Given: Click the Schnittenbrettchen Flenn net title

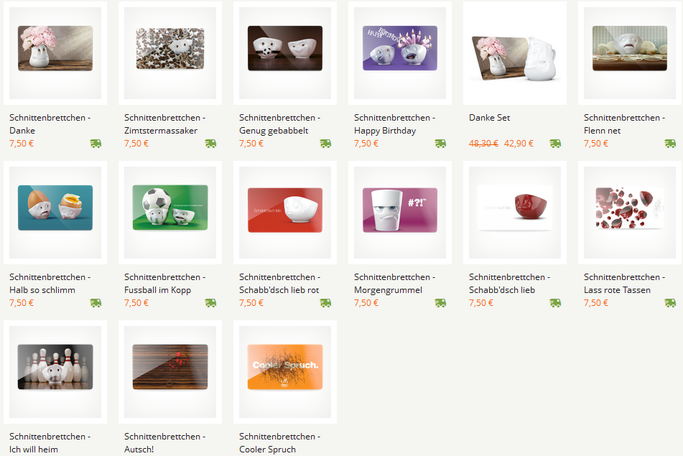Looking at the screenshot, I should click(624, 124).
